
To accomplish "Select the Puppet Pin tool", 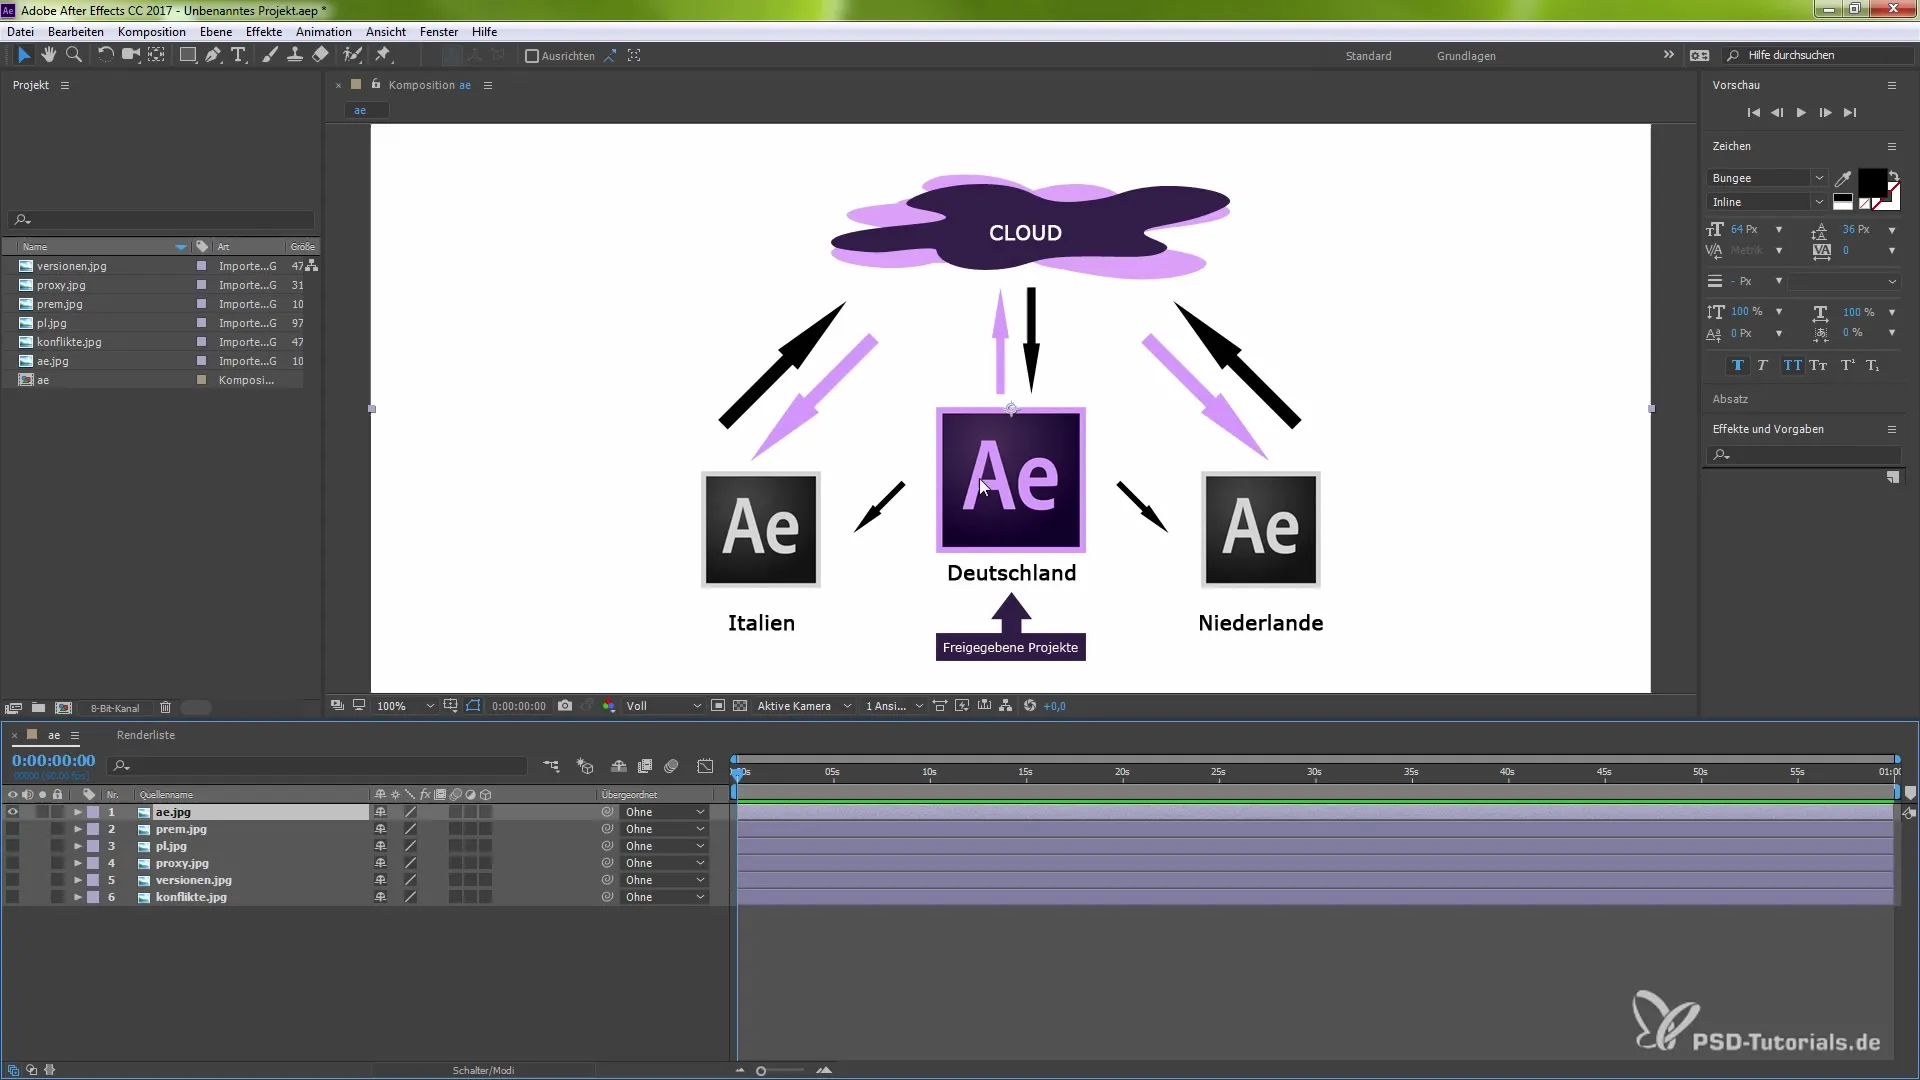I will click(x=383, y=56).
